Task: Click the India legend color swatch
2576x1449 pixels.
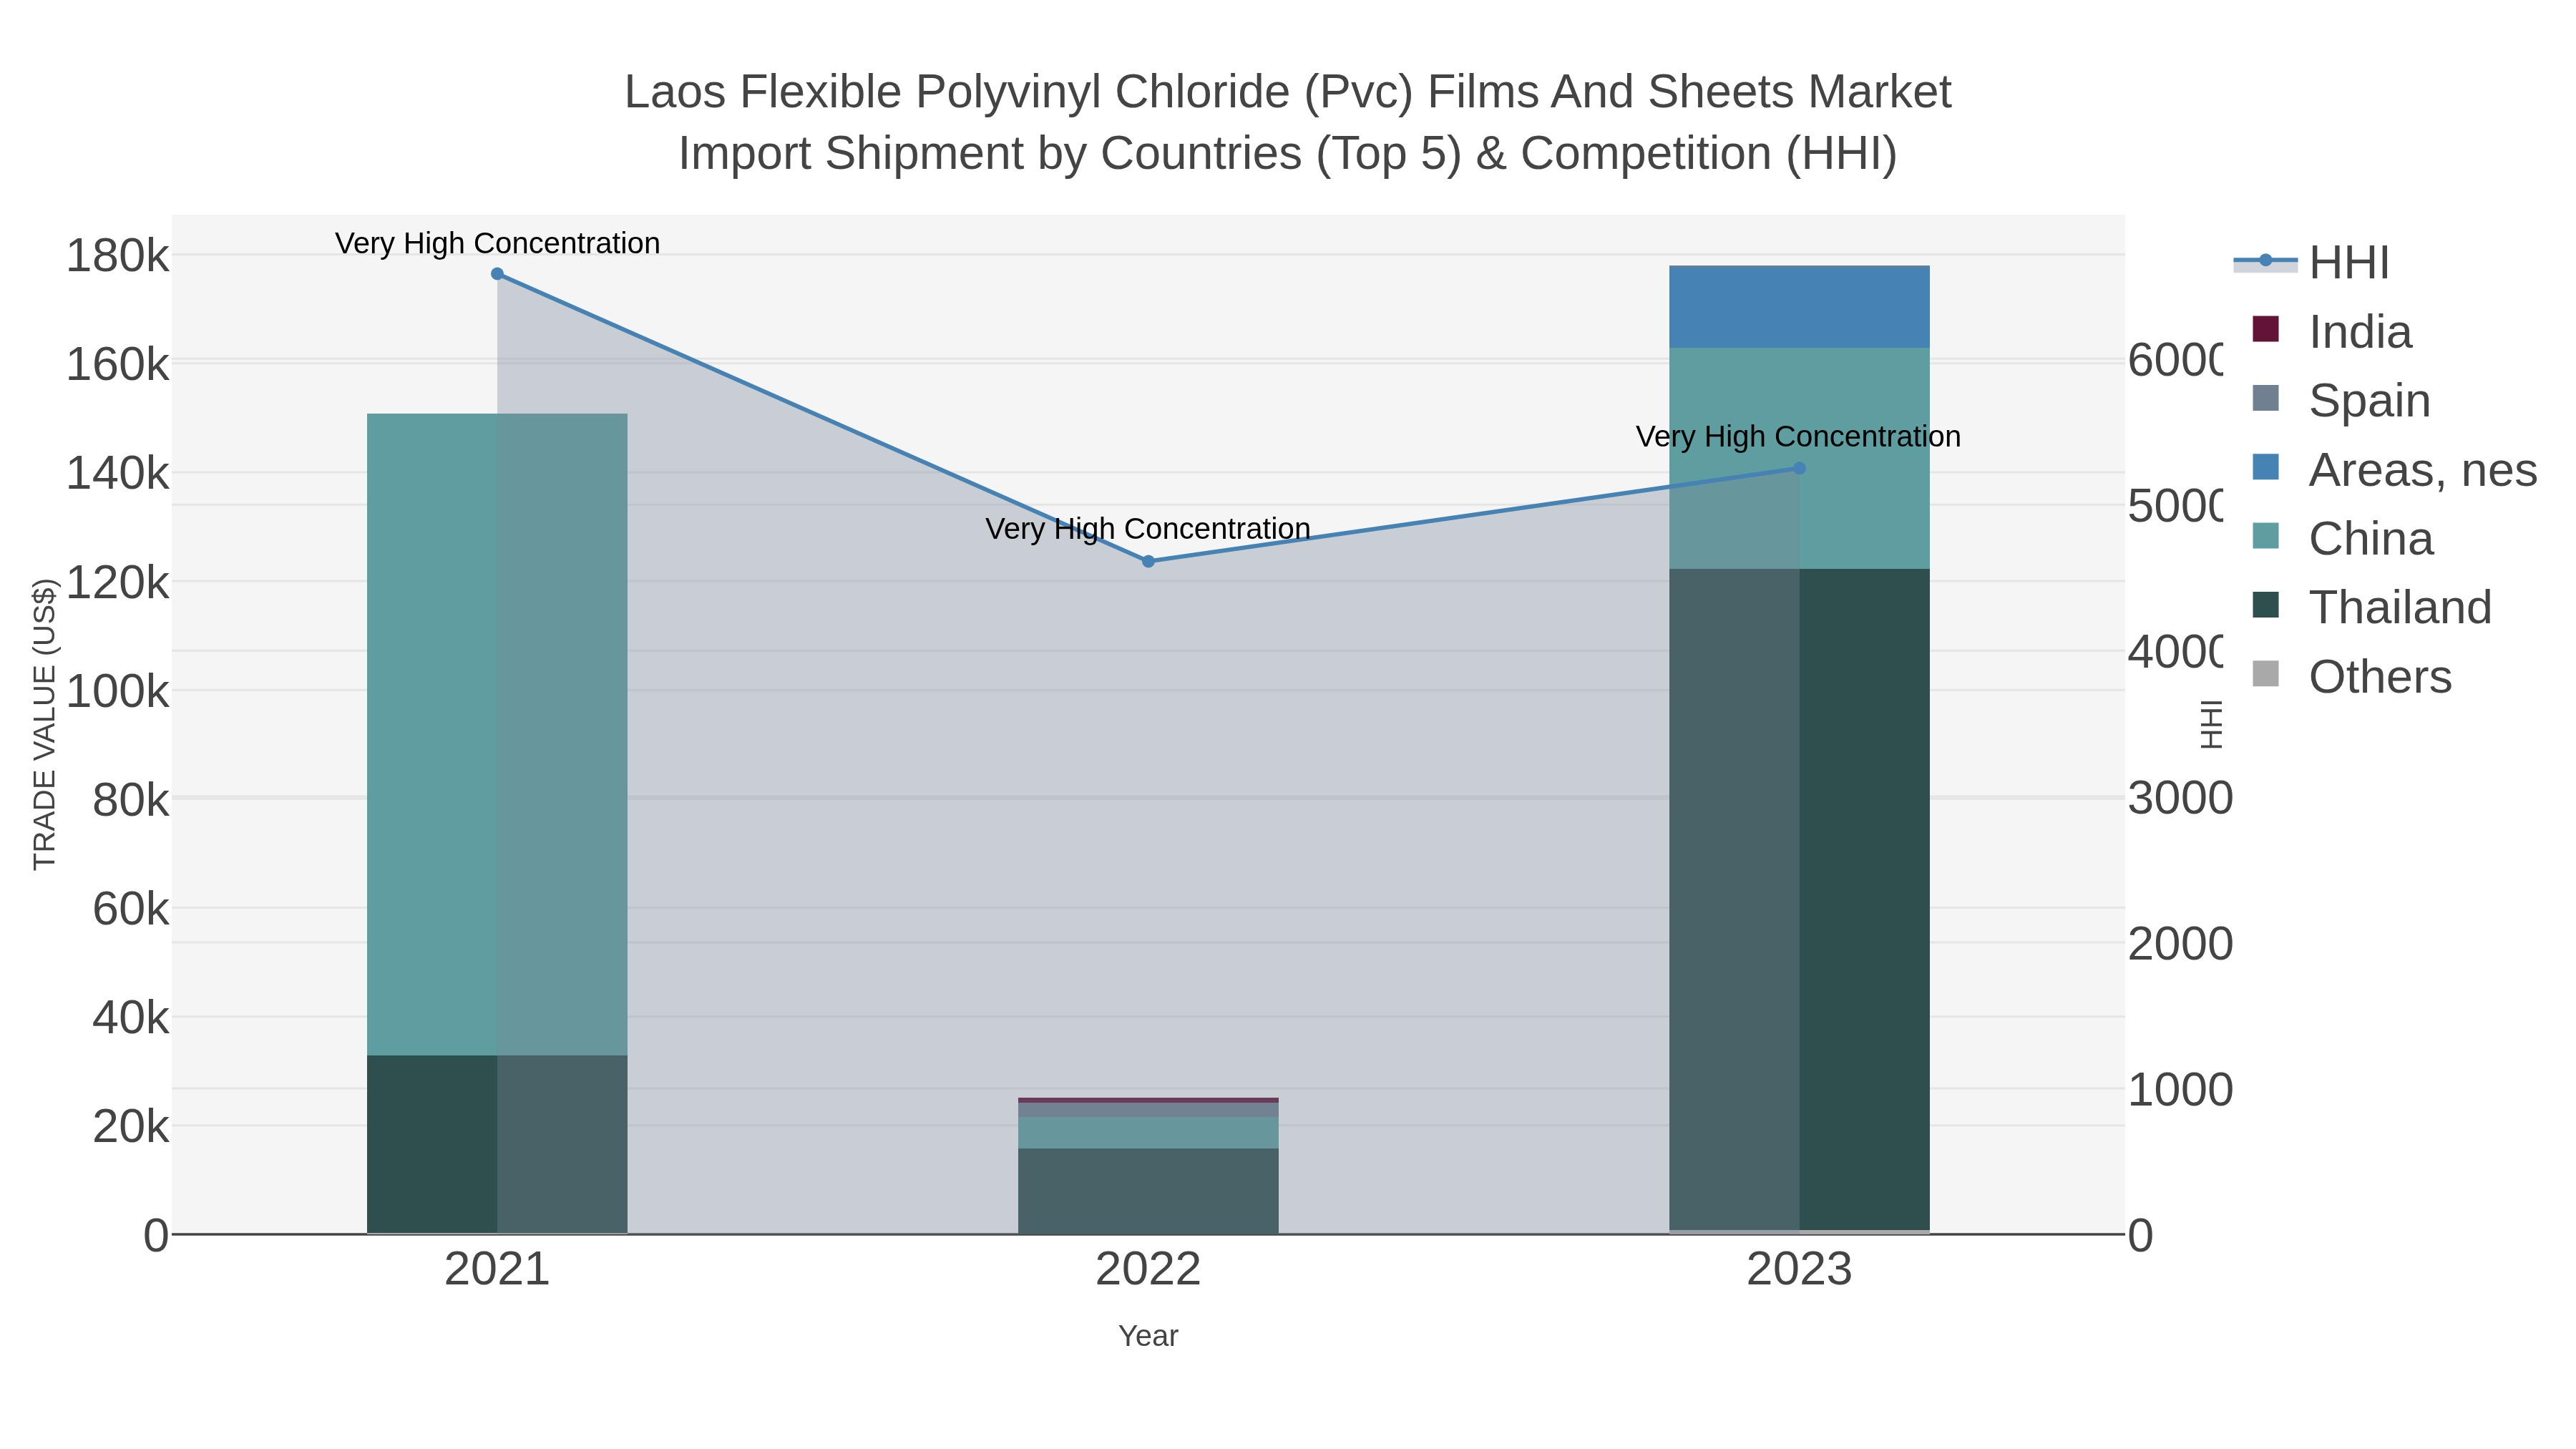Action: click(2265, 329)
